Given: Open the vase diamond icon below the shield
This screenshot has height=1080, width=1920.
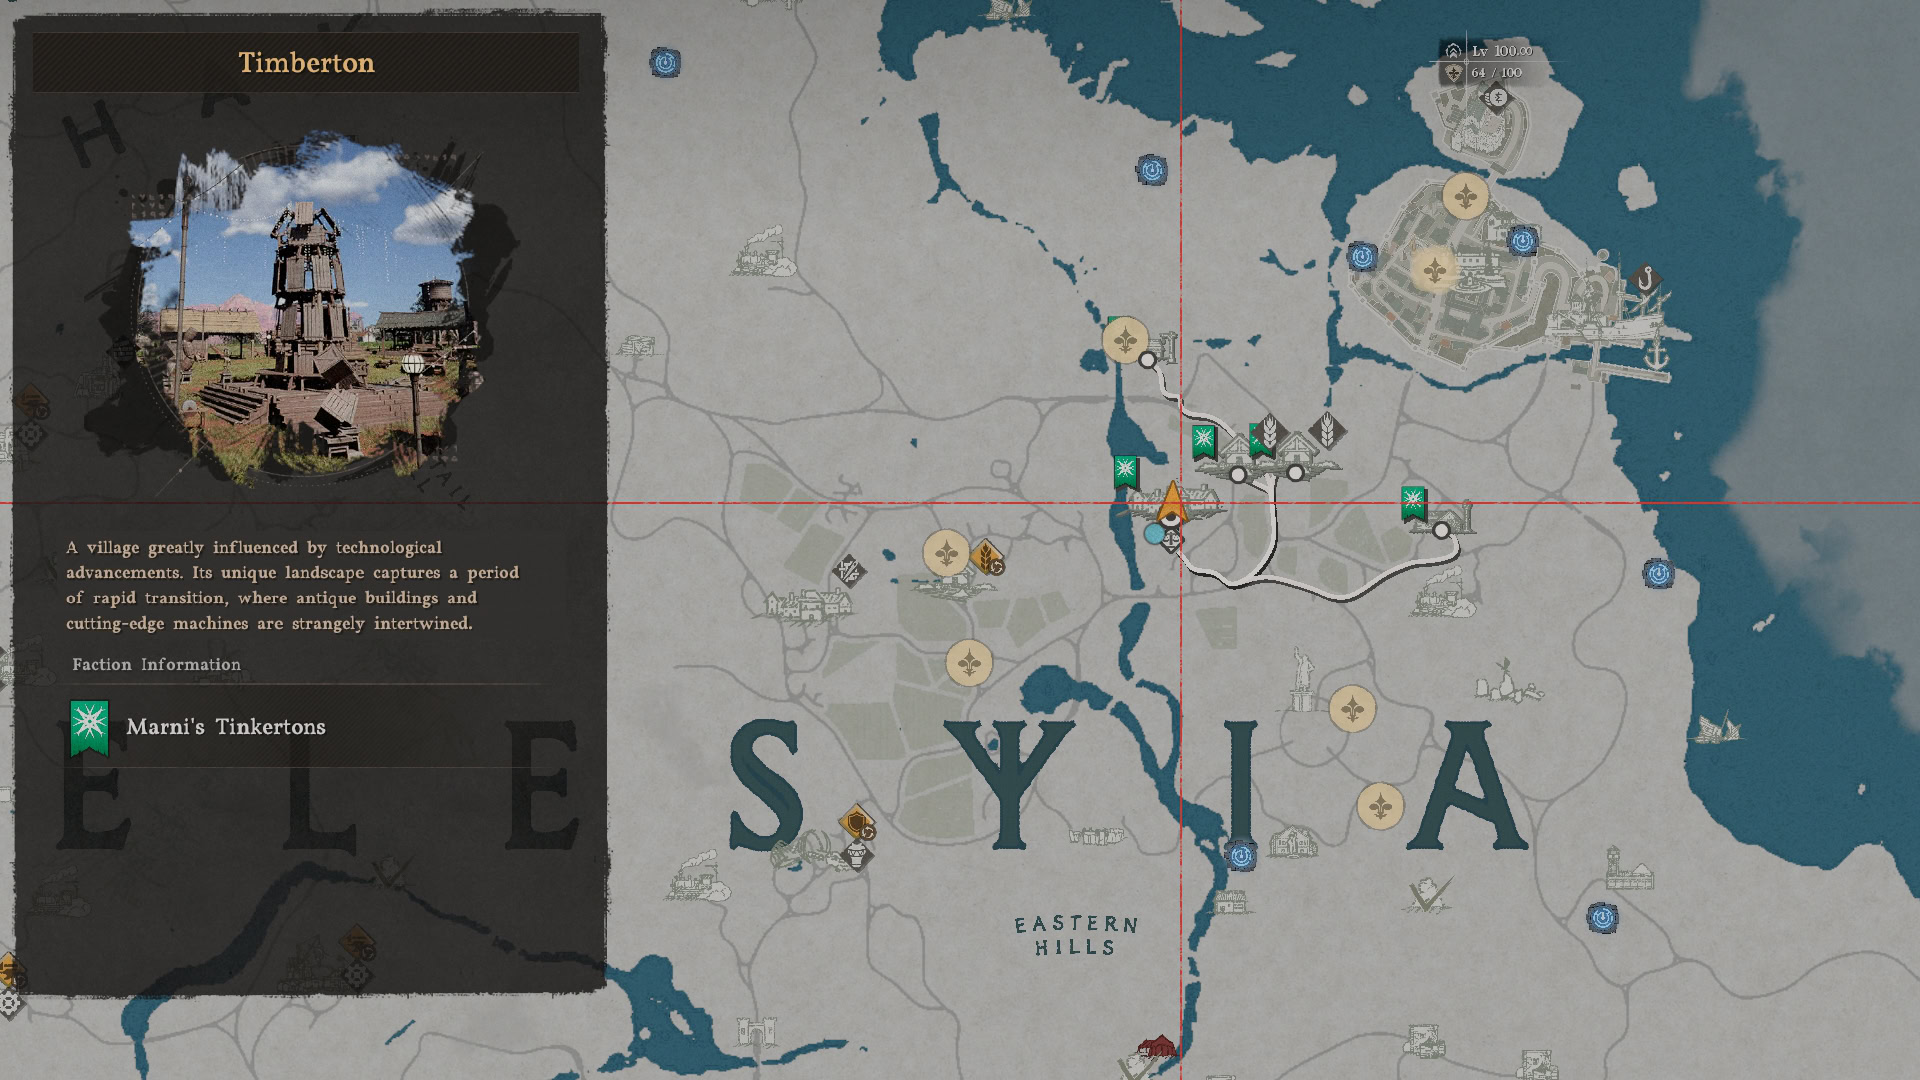Looking at the screenshot, I should (x=856, y=855).
